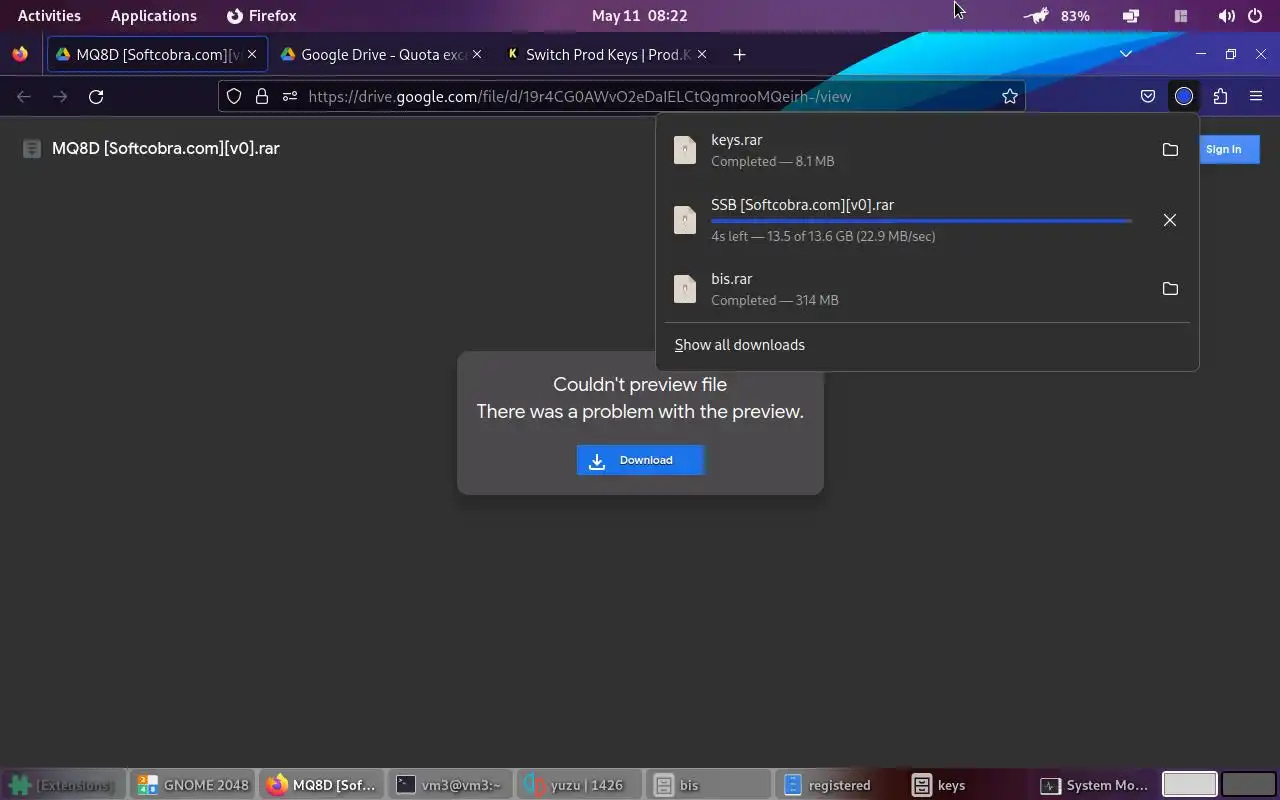
Task: Open the clock and calendar May 11 08:22
Action: pos(639,16)
